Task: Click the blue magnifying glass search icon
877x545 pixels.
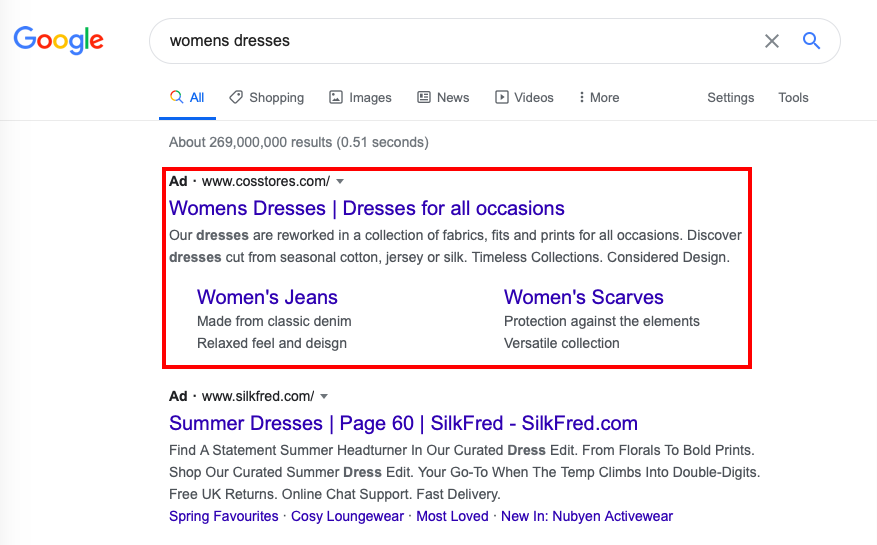Action: (811, 41)
